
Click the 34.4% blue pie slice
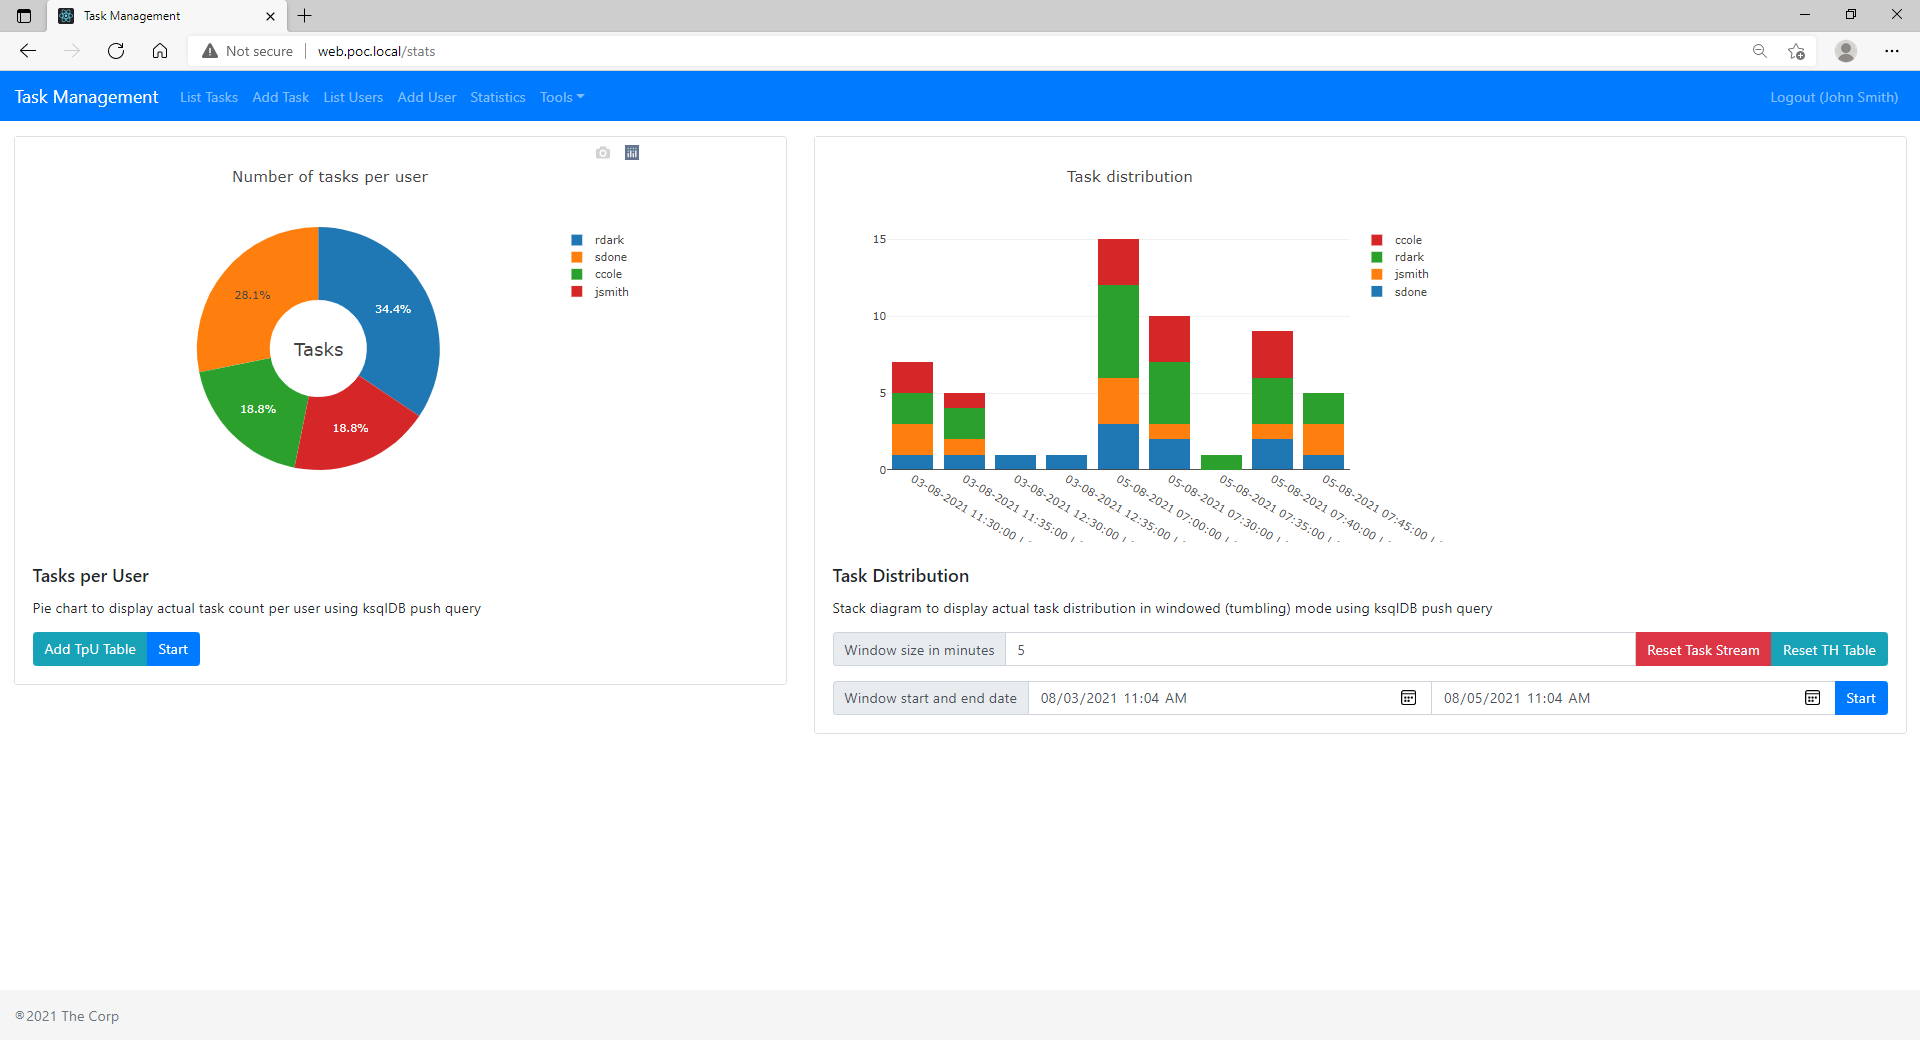(x=393, y=309)
